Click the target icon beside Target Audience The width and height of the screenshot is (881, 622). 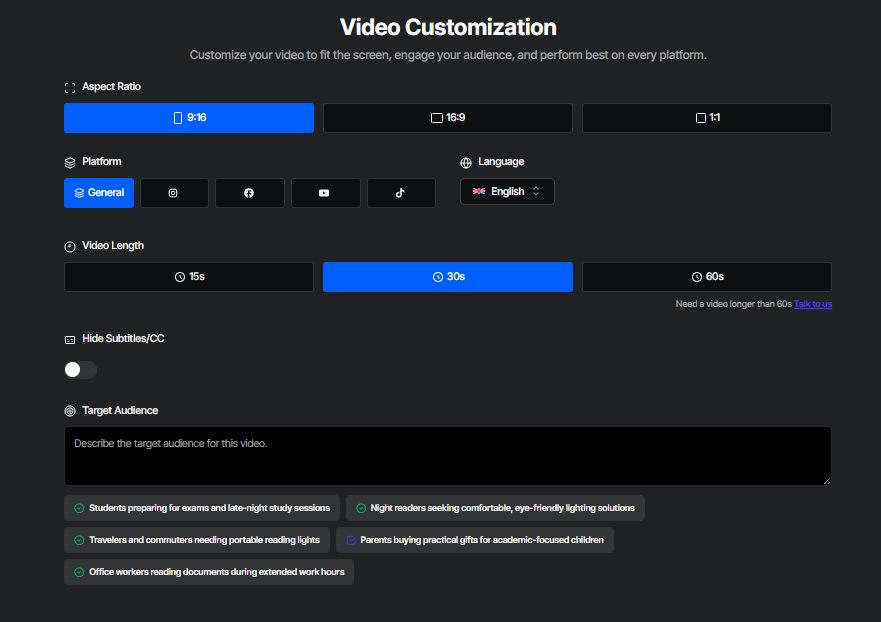69,410
